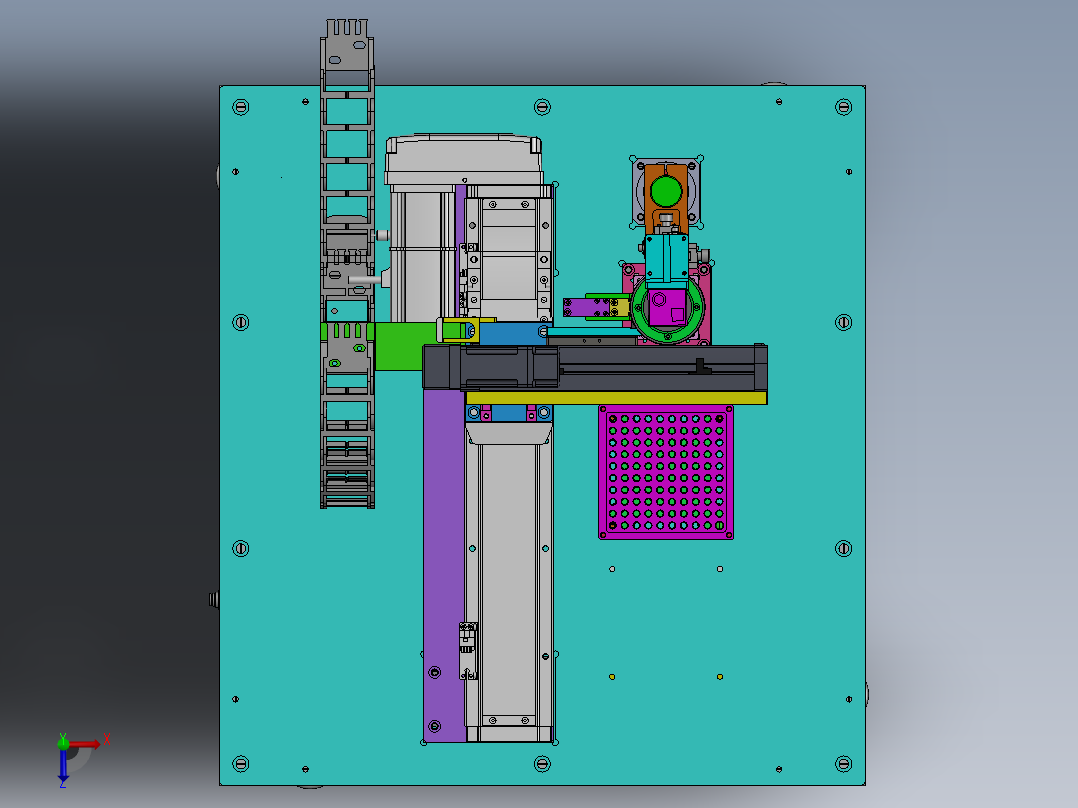The height and width of the screenshot is (808, 1078).
Task: Select the dark gray horizontal linear actuator
Action: pyautogui.click(x=595, y=367)
